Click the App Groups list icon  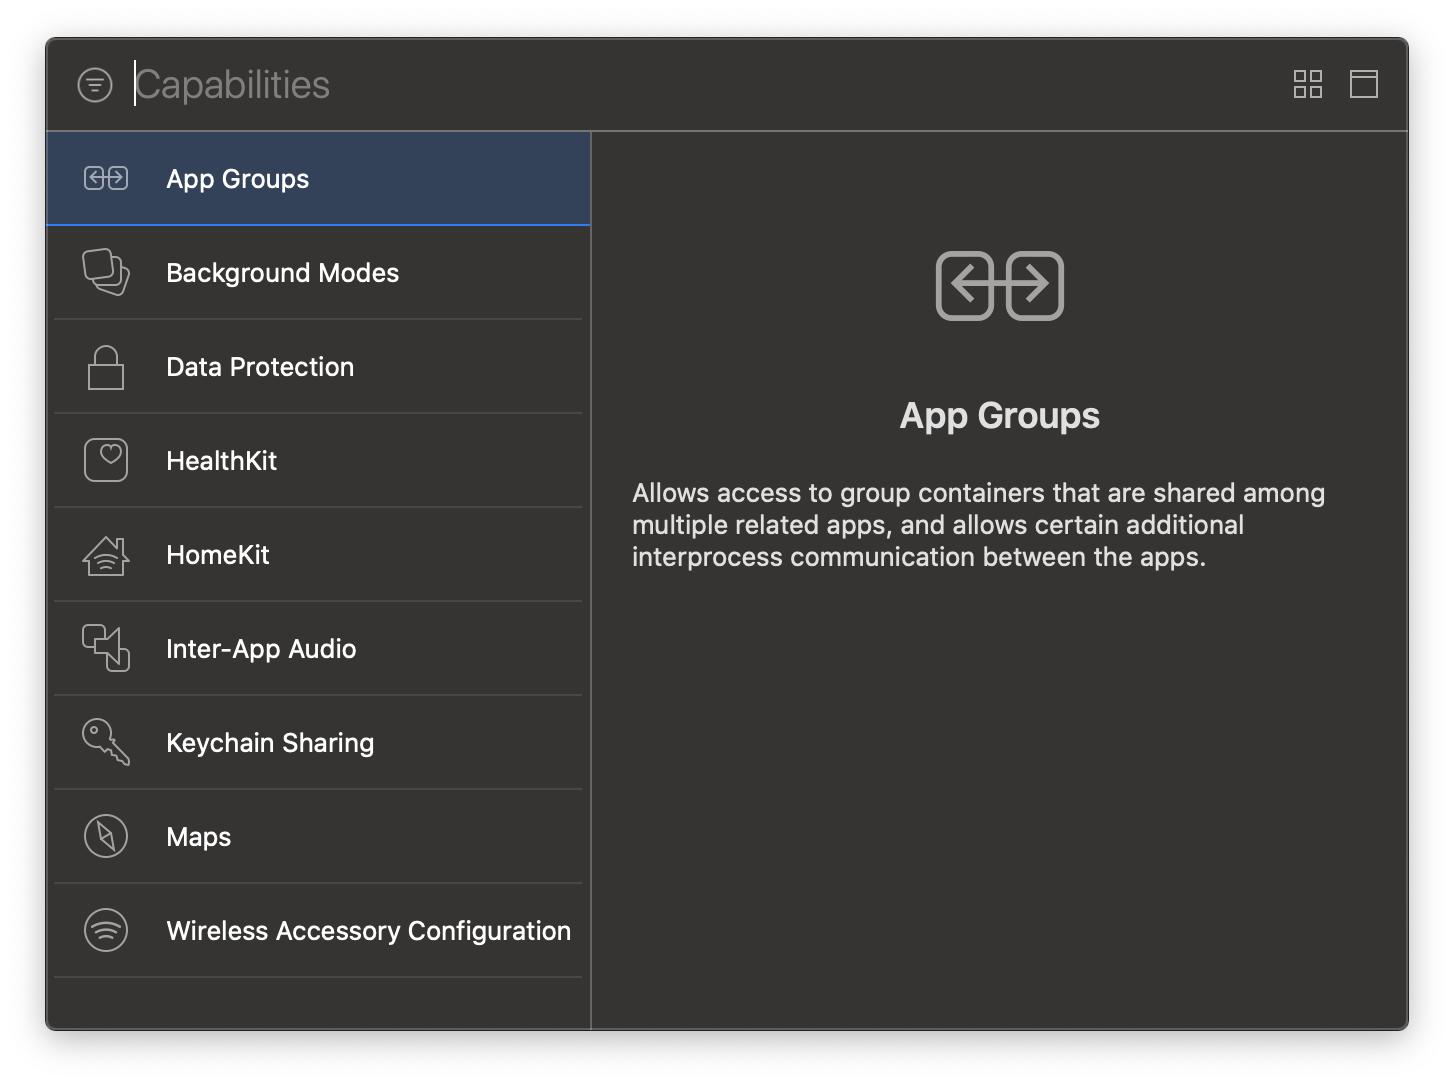(106, 179)
